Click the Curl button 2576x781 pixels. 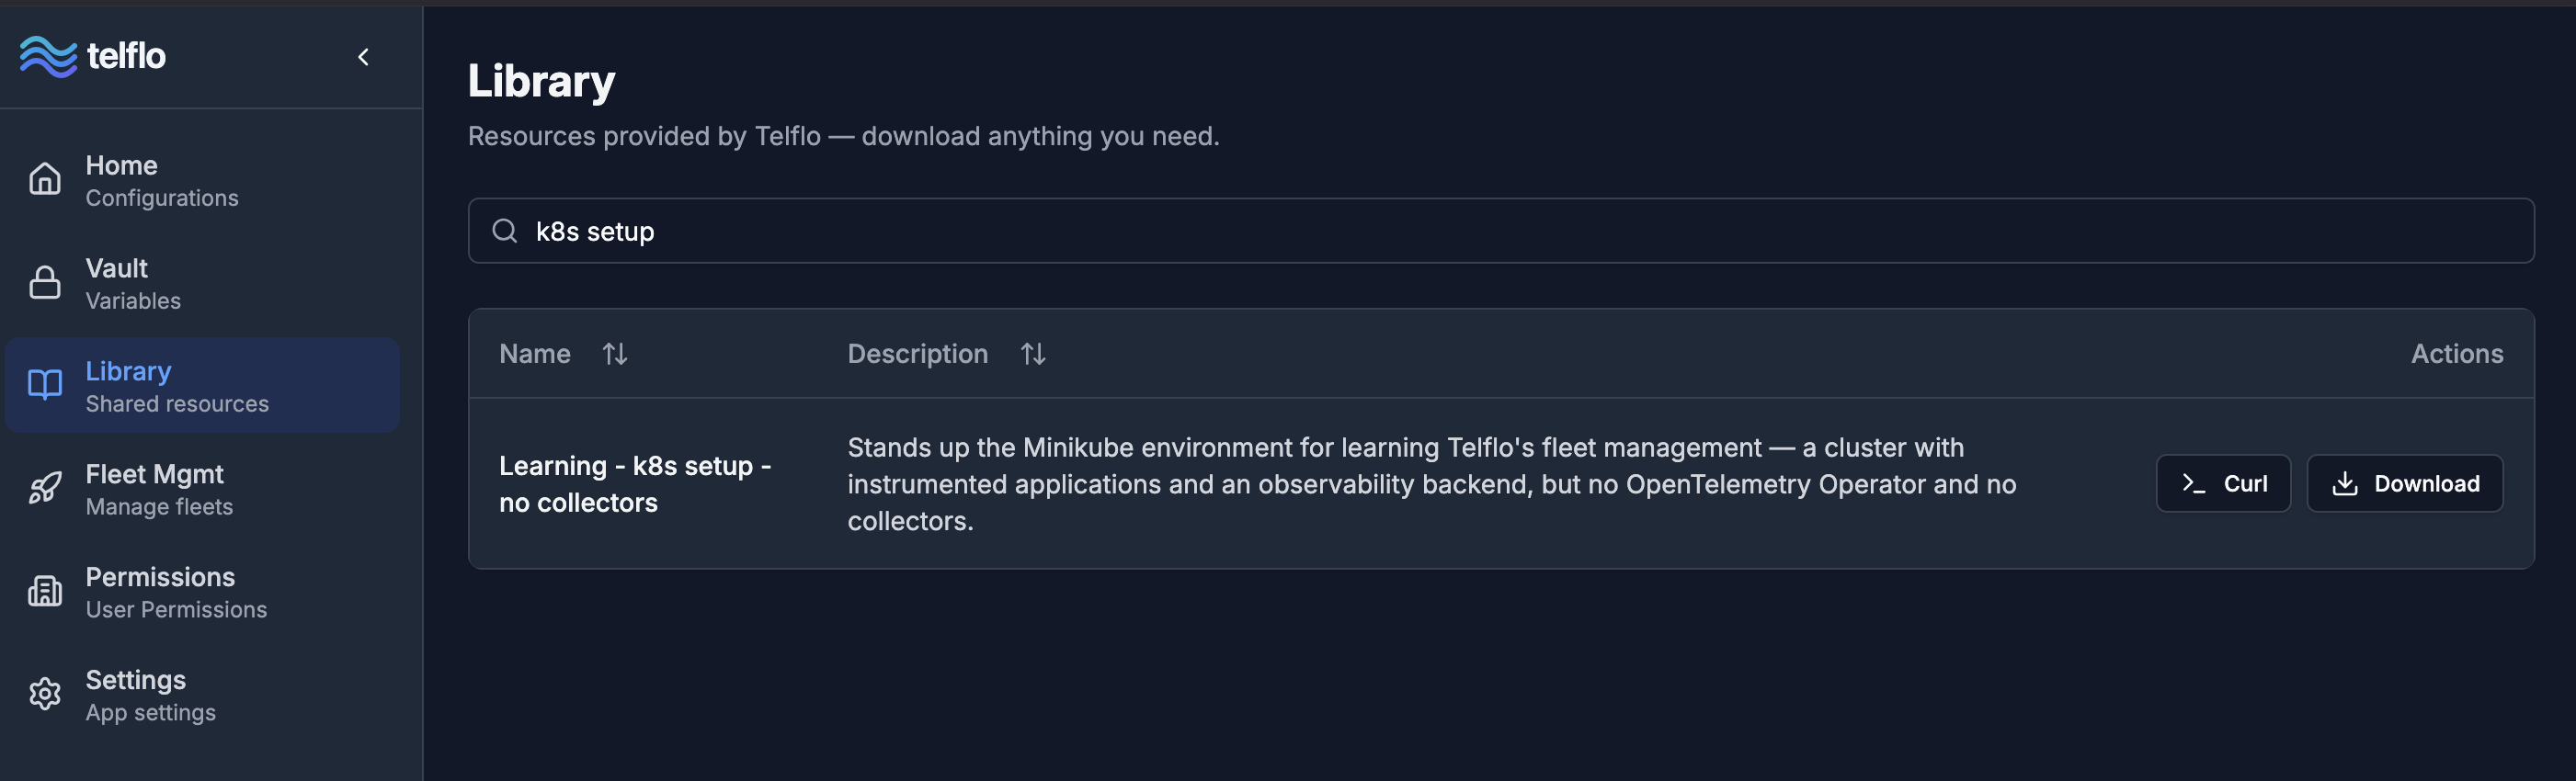click(x=2223, y=484)
